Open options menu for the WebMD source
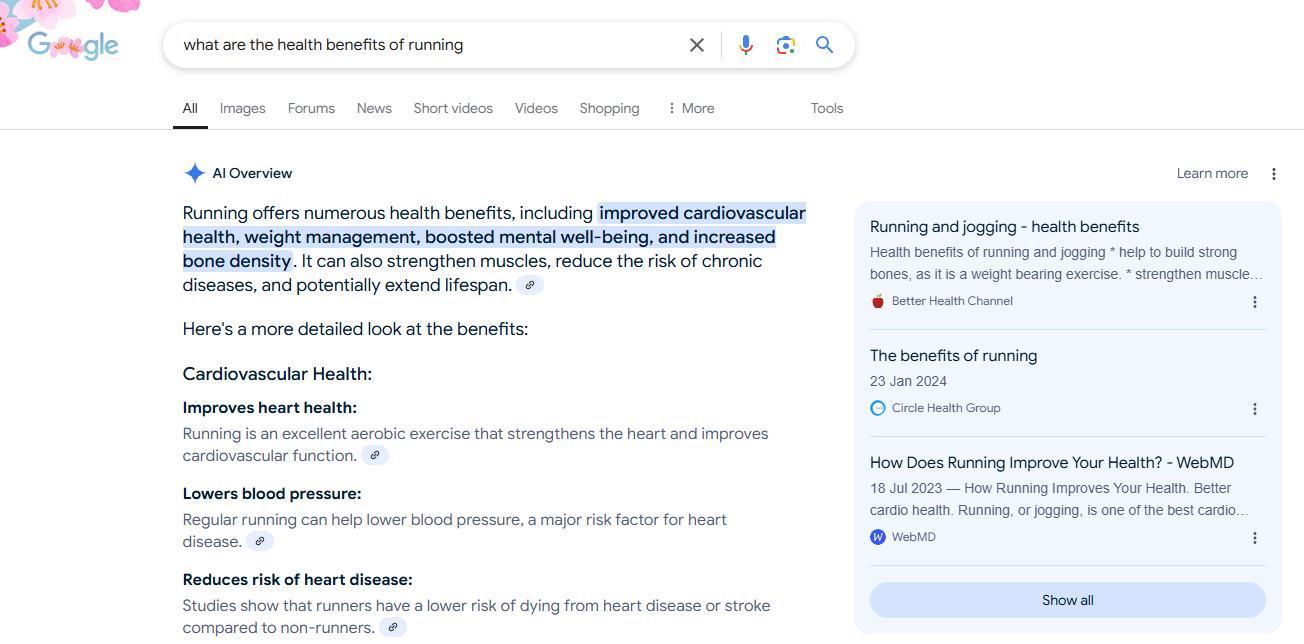1304x644 pixels. coord(1255,538)
